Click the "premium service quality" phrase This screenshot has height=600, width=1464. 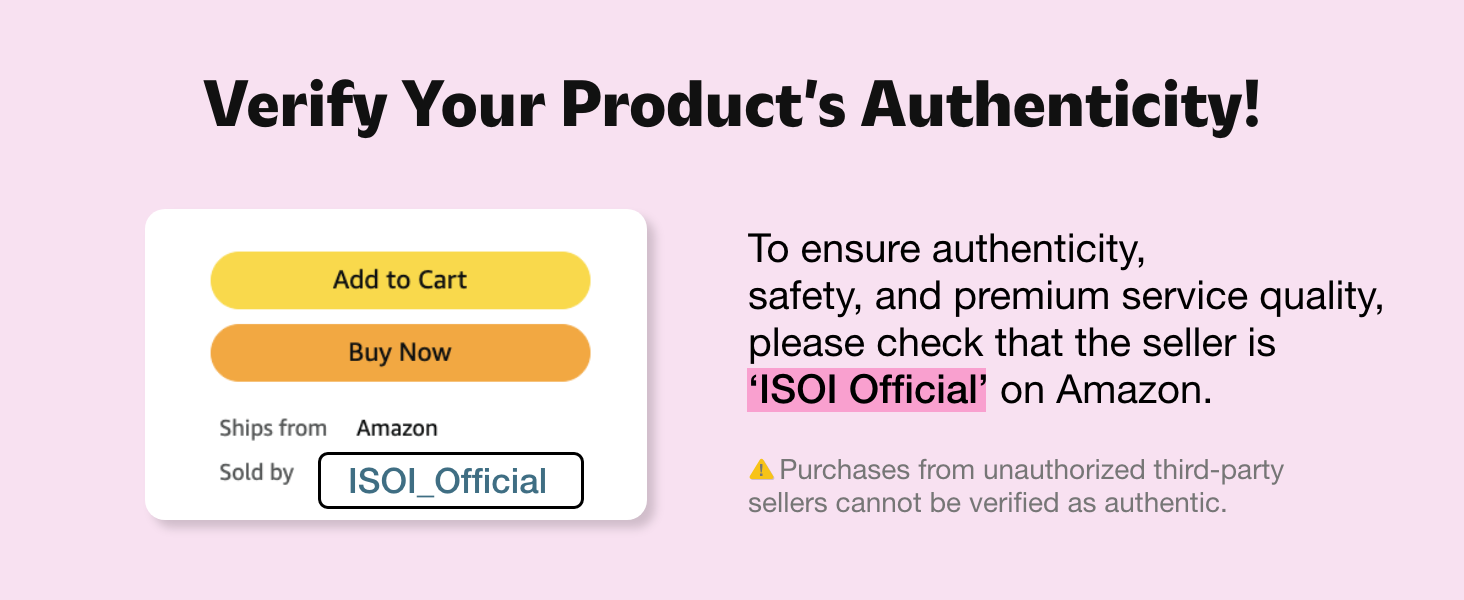[x=1168, y=297]
